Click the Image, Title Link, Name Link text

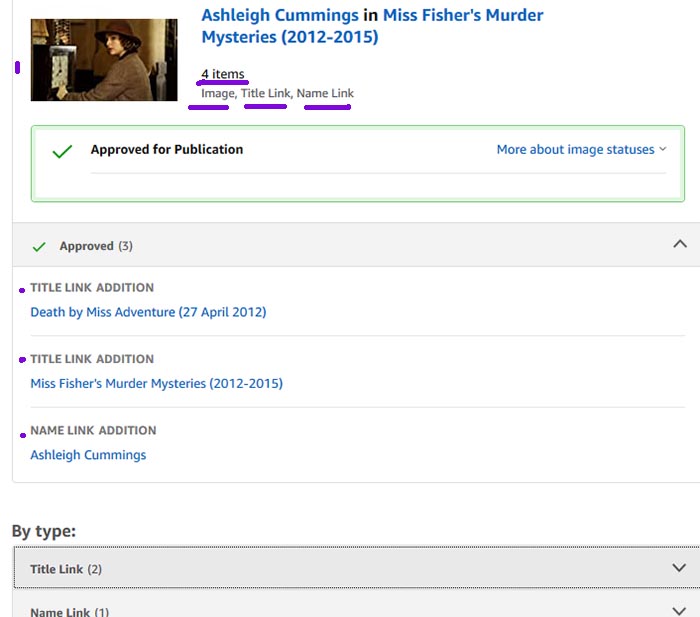277,93
